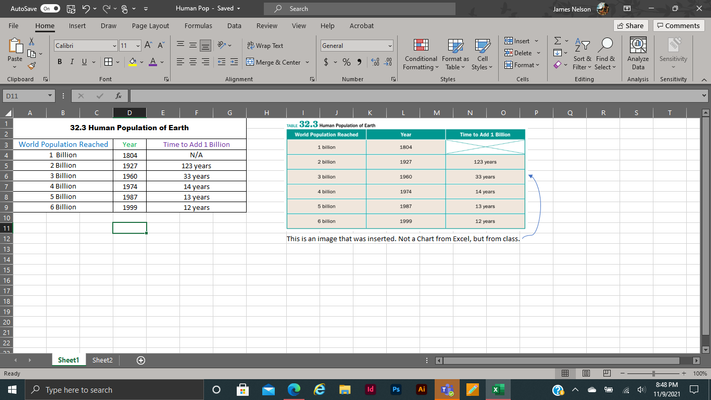Apply the yellow Fill Color swatch
The width and height of the screenshot is (711, 400).
coord(132,62)
